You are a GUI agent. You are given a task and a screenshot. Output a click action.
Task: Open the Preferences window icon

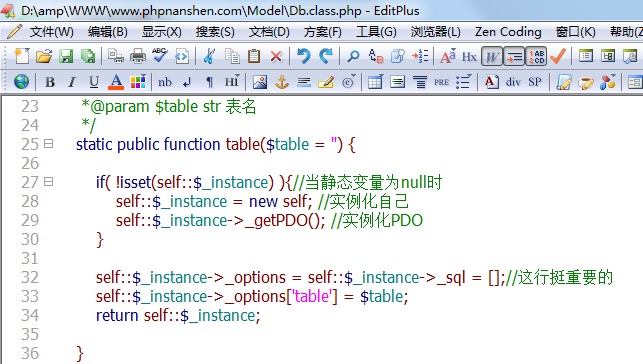630,56
